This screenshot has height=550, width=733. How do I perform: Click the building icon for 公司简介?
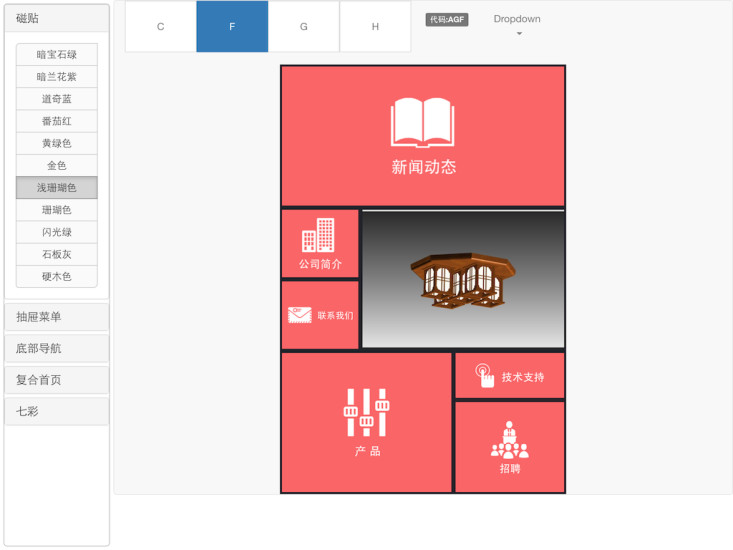[318, 235]
